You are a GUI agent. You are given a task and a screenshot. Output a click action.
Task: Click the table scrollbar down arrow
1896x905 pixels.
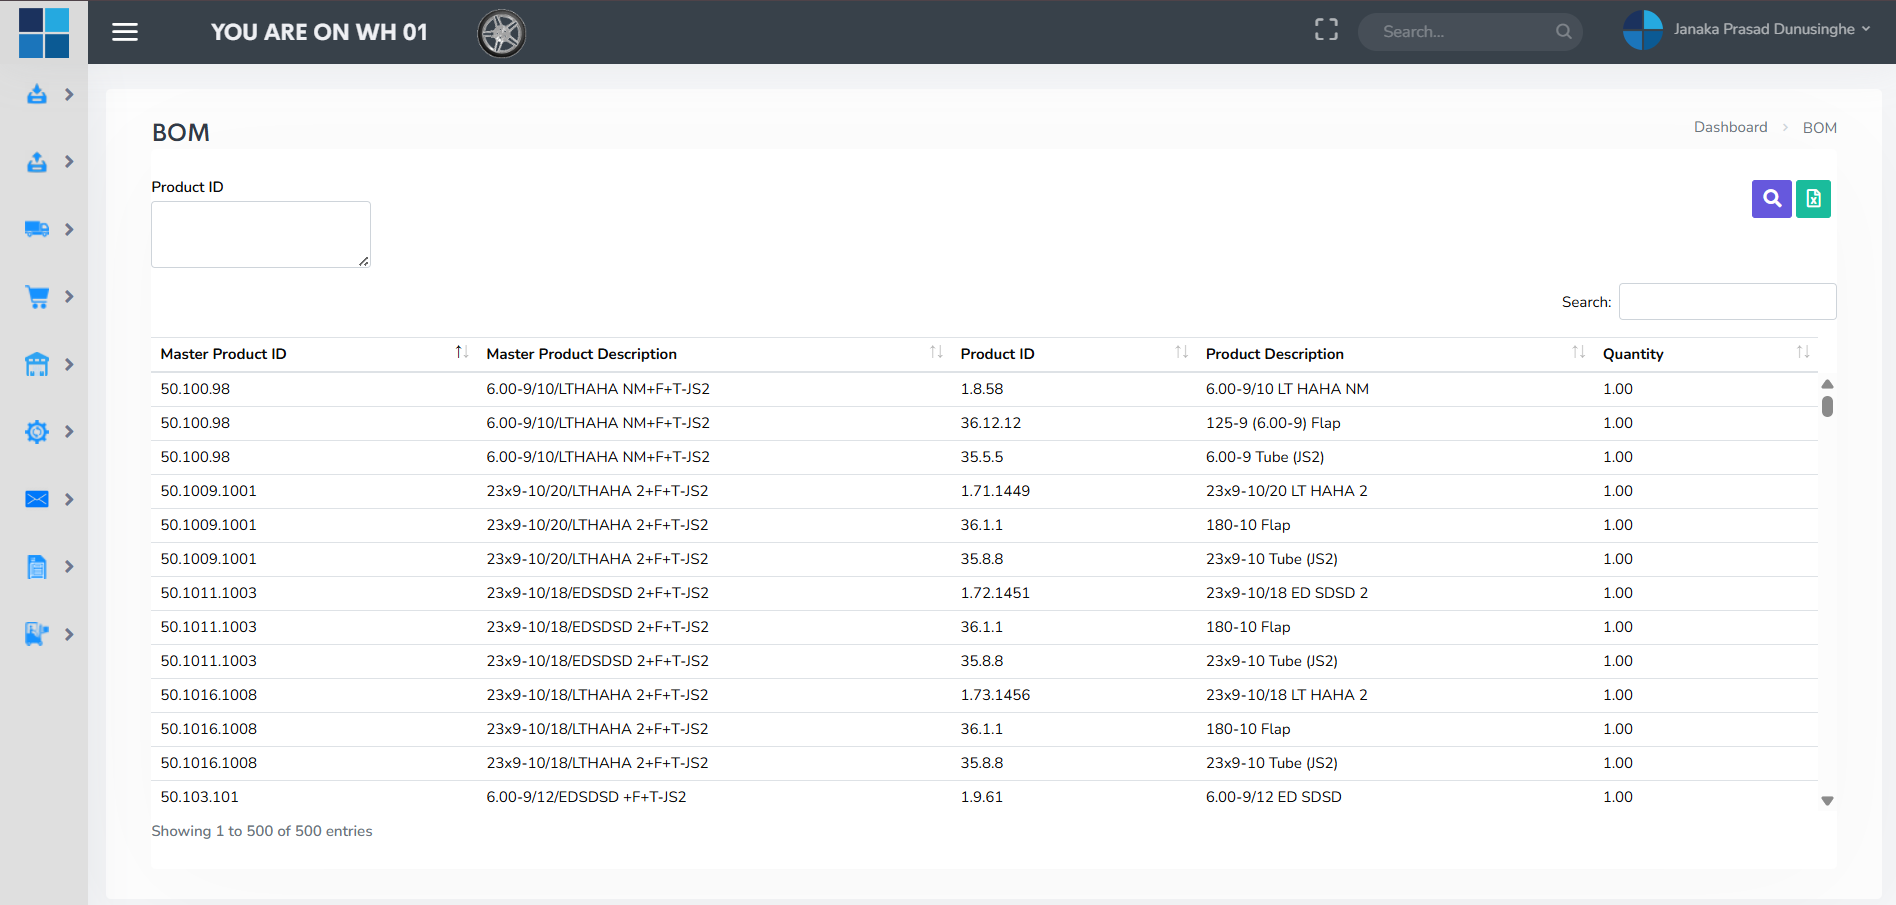(1827, 801)
